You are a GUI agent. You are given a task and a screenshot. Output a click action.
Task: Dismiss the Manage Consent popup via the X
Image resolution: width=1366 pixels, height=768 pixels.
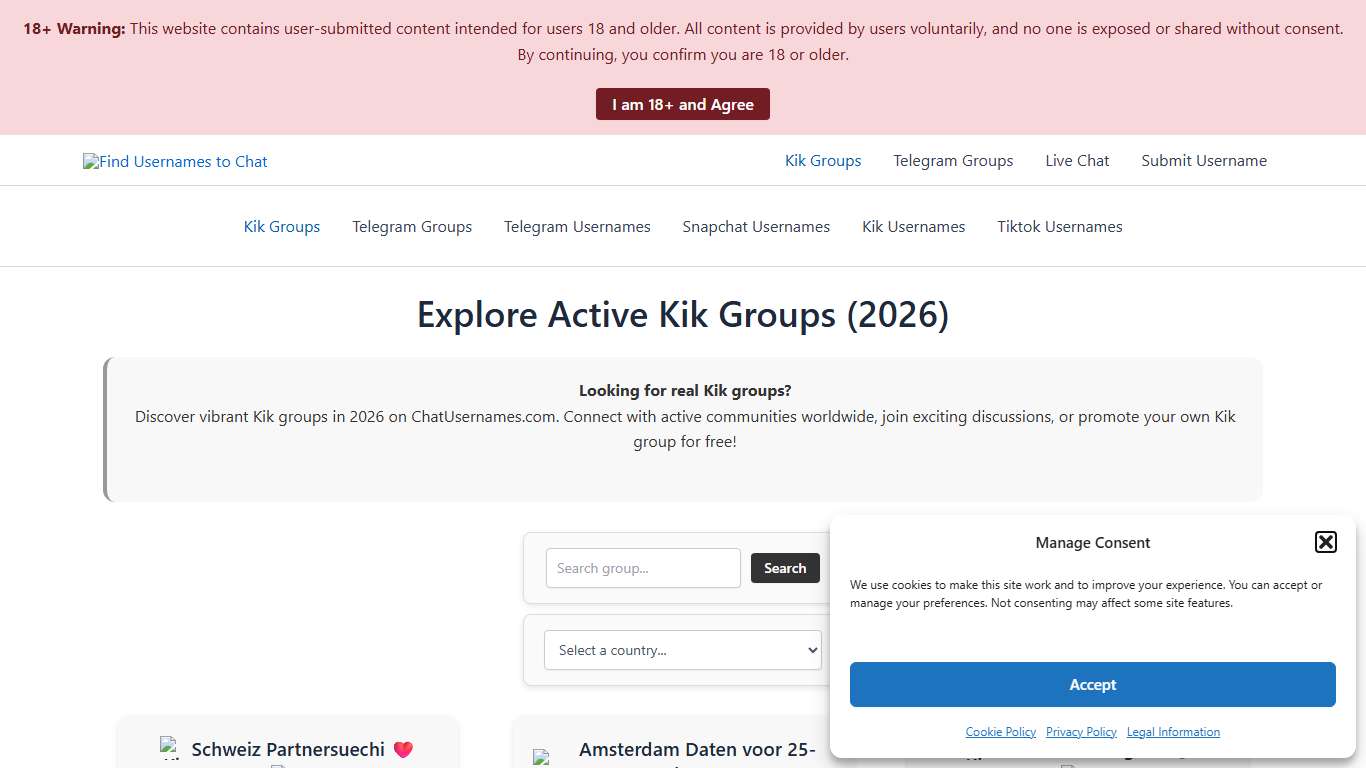point(1325,541)
